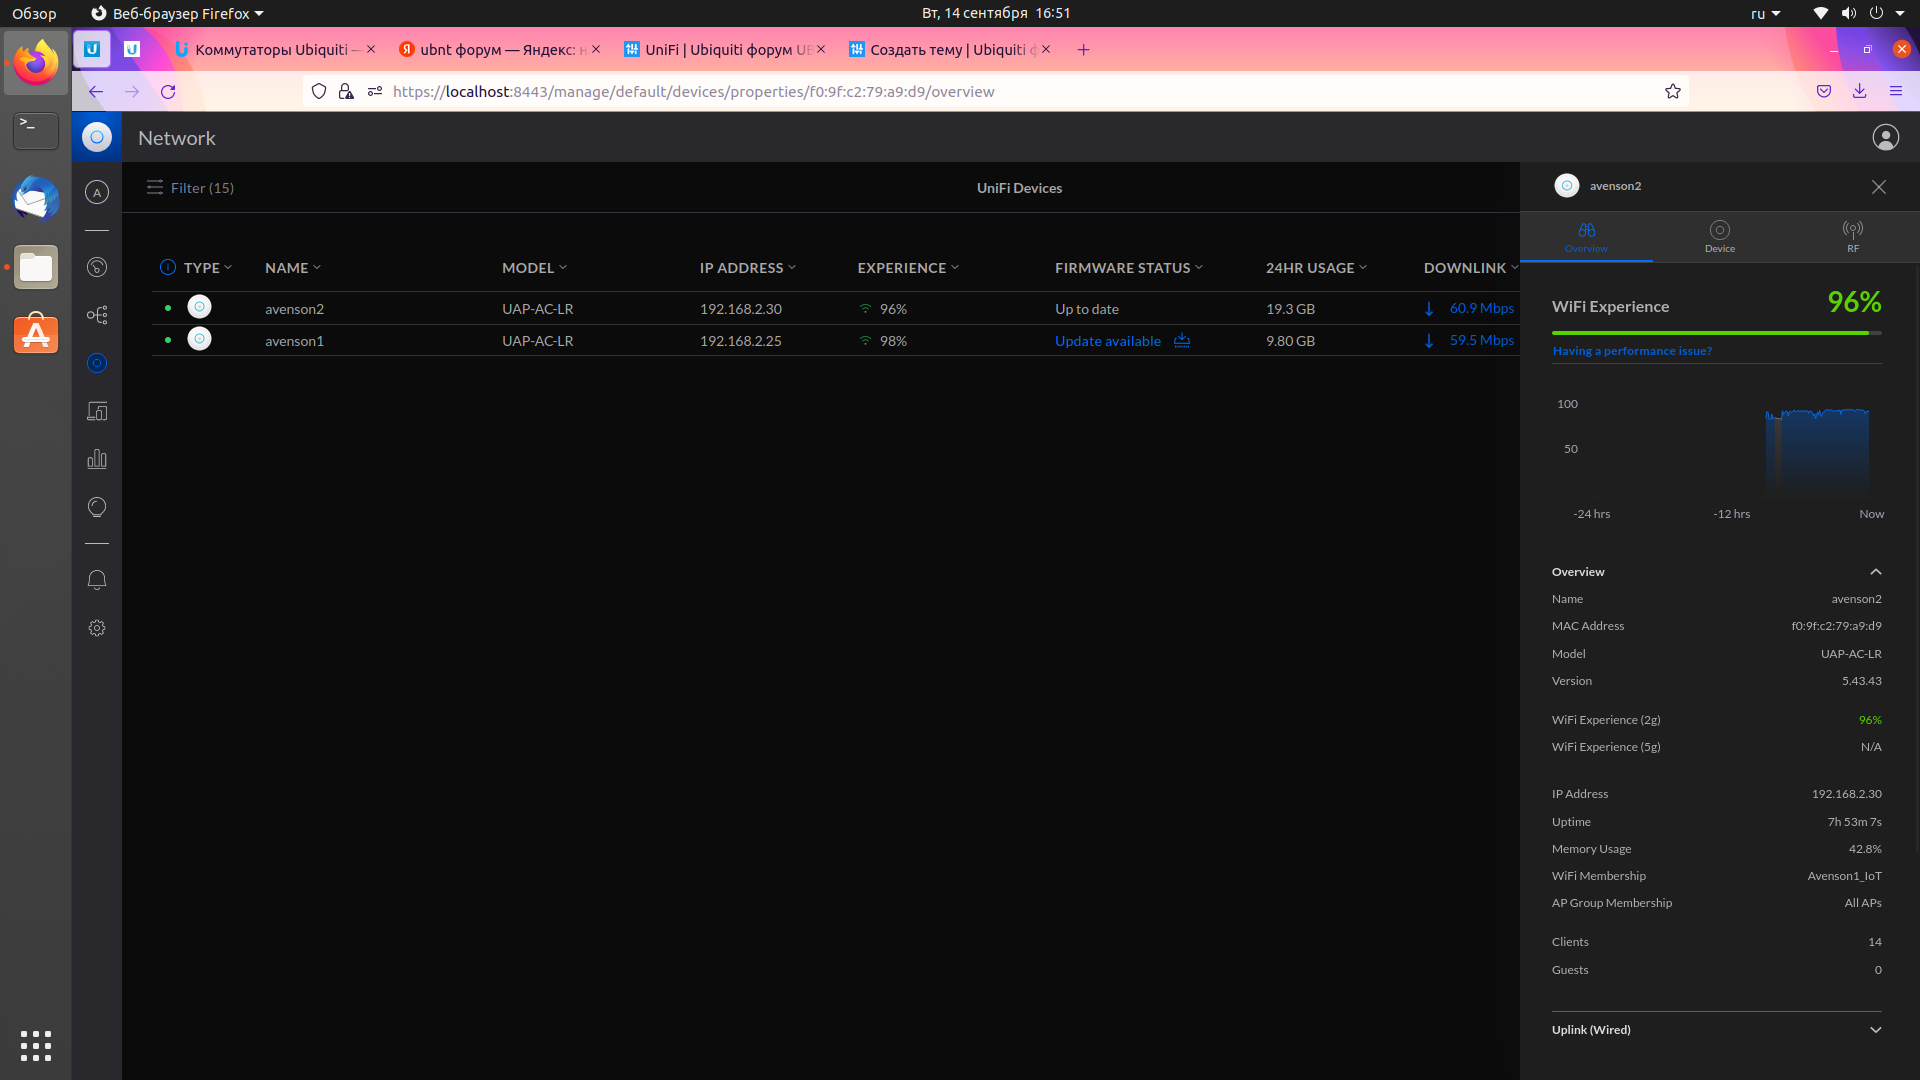
Task: Click the firmware upgrade icon for avenson1
Action: 1182,340
